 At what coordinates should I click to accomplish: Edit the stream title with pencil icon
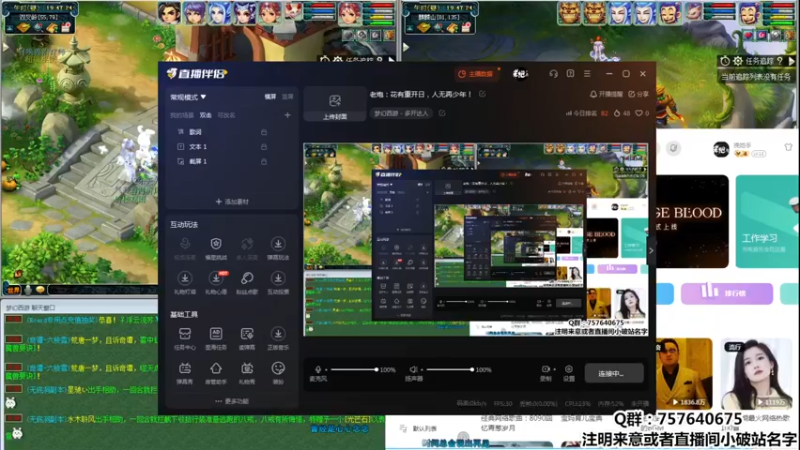(482, 94)
